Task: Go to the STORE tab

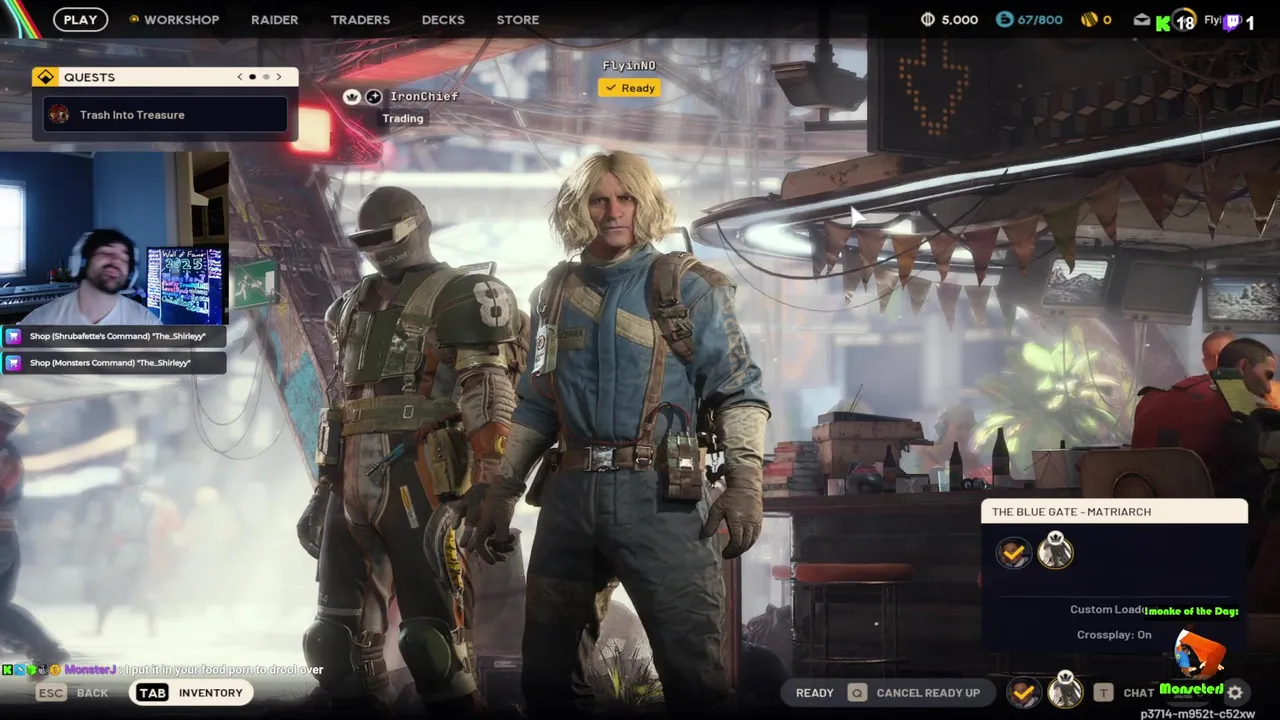Action: (x=518, y=19)
